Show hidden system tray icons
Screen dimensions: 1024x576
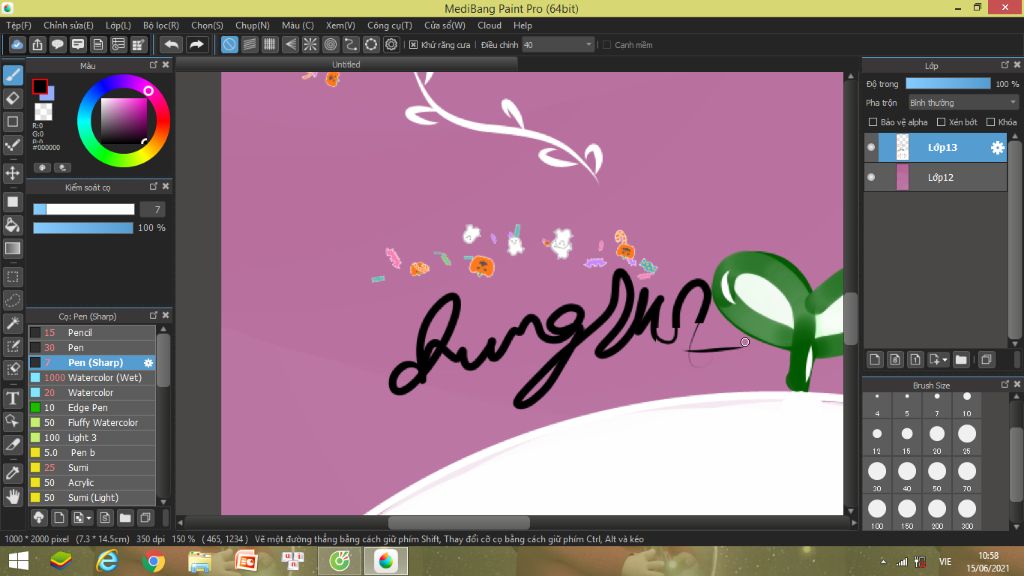point(884,562)
